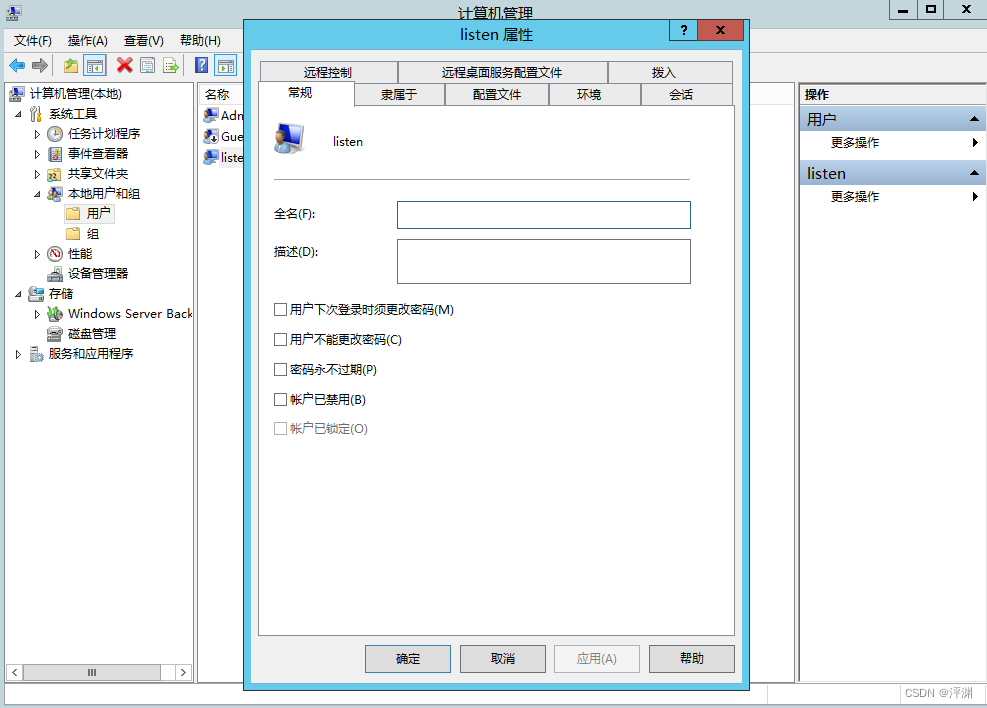Screen dimensions: 987x708
Task: Collapse the listen actions section
Action: (974, 173)
